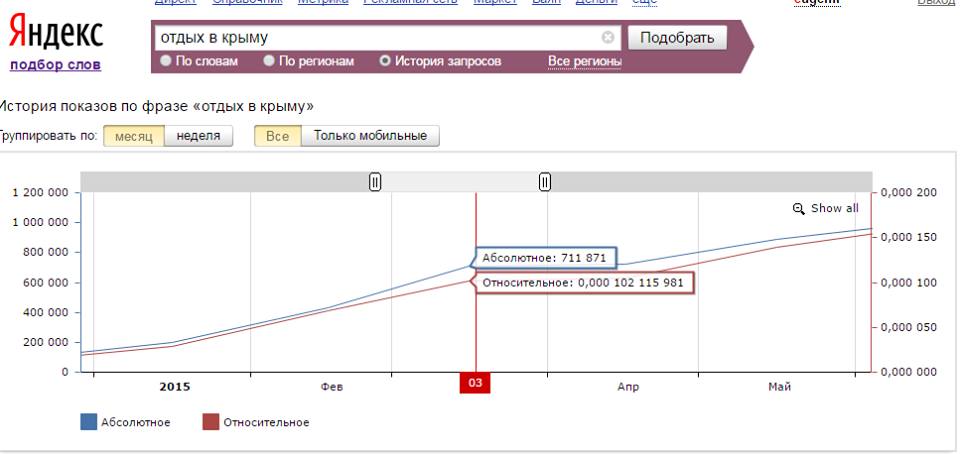Group the chart by 'месяц'
960x454 pixels.
(133, 136)
